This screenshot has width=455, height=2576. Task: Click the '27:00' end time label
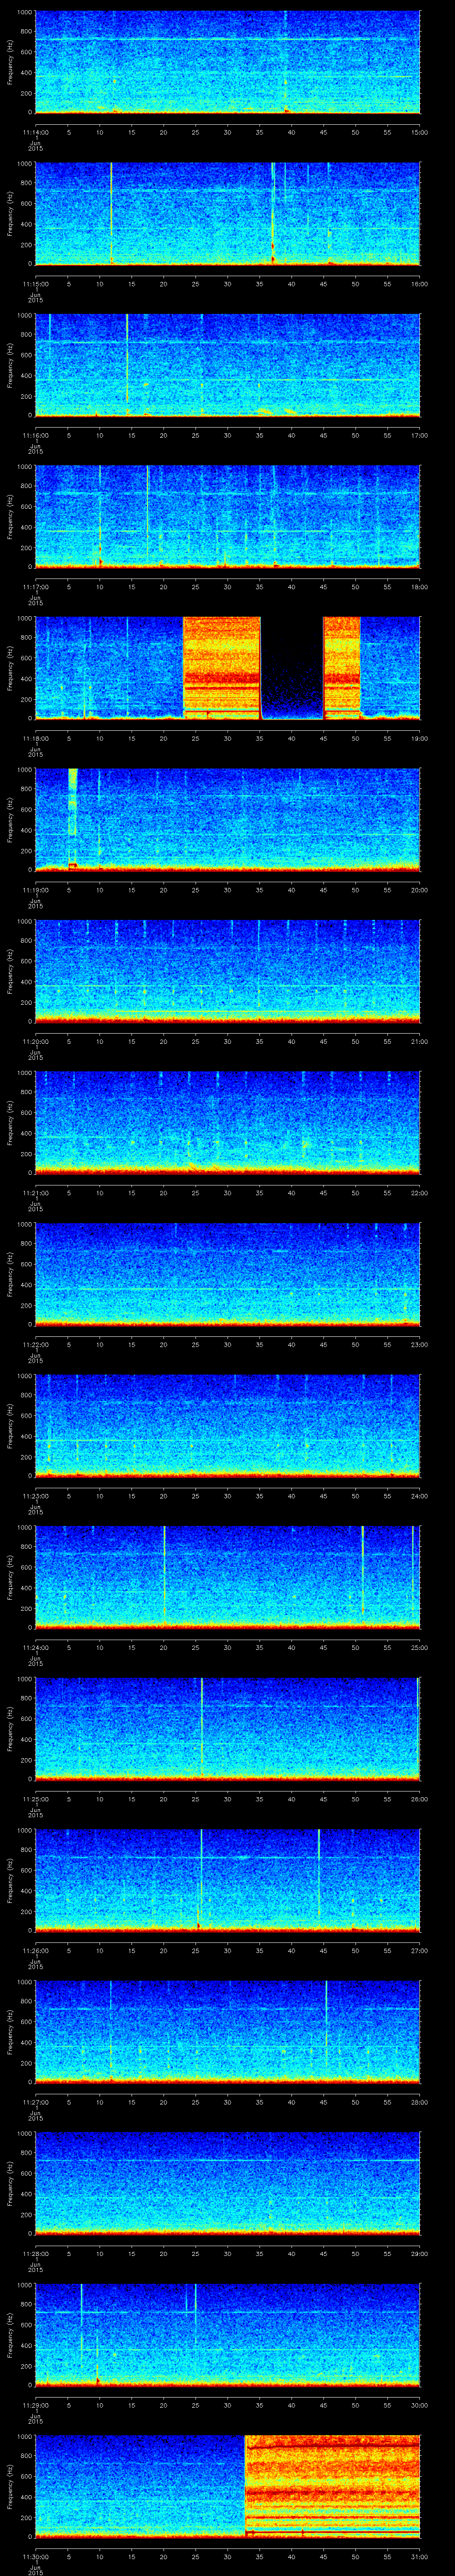pyautogui.click(x=419, y=1950)
